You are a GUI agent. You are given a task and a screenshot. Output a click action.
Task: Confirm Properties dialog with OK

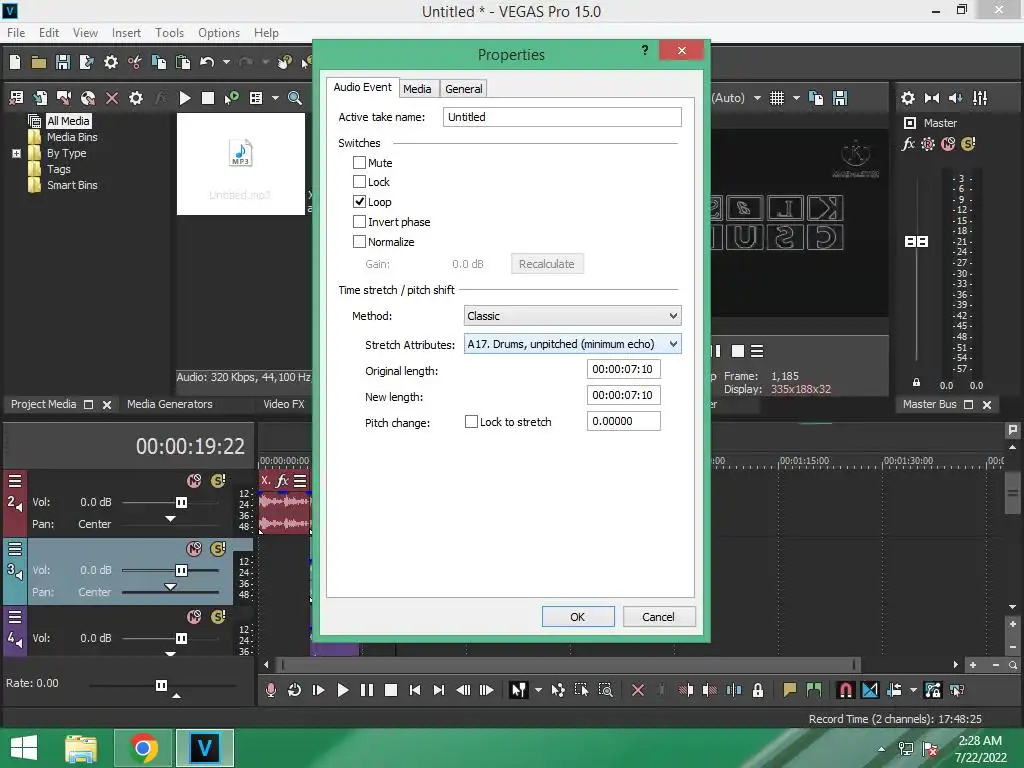tap(578, 616)
